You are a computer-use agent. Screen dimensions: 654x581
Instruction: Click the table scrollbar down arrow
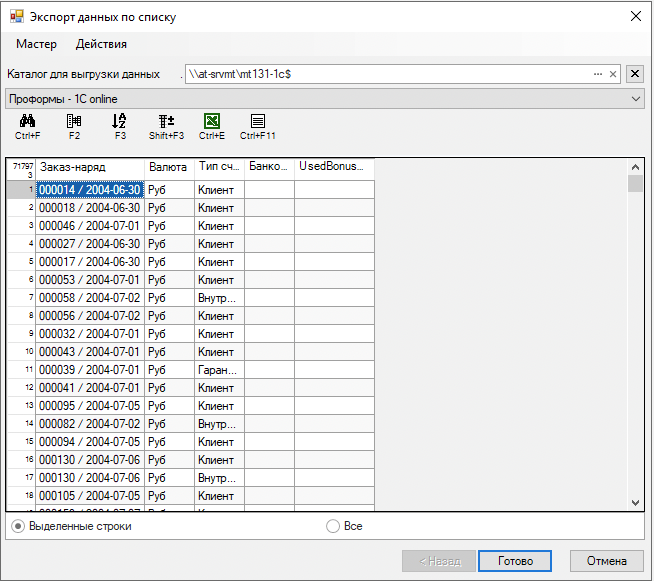636,502
